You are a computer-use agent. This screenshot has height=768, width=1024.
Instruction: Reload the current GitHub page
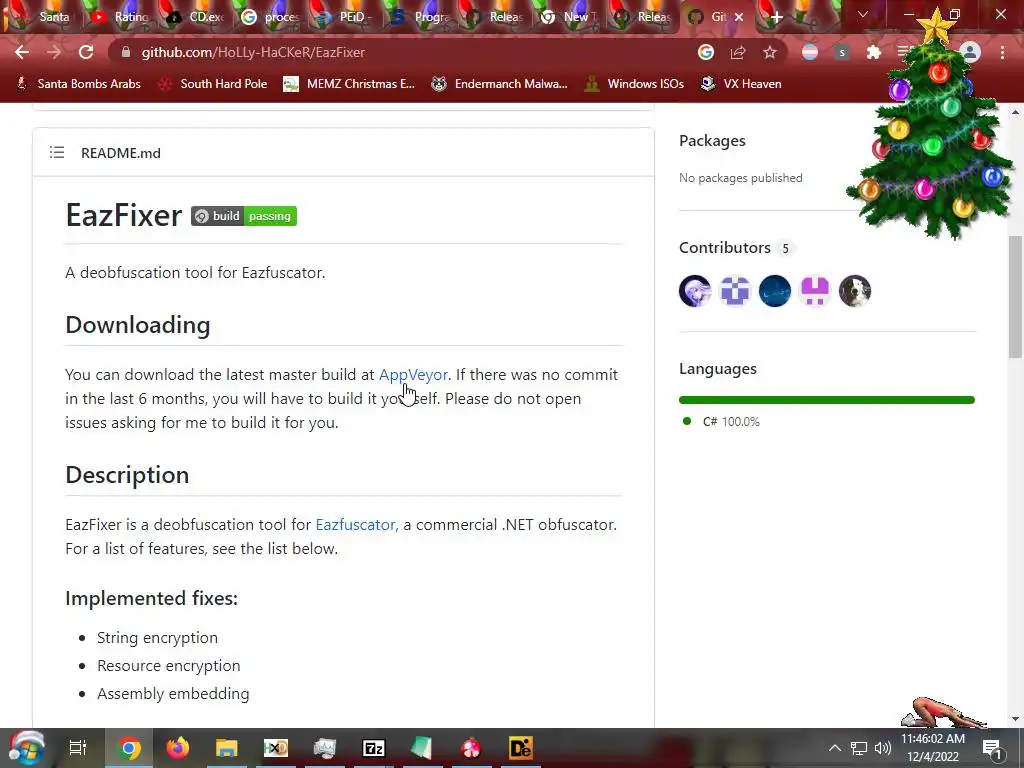(x=86, y=52)
